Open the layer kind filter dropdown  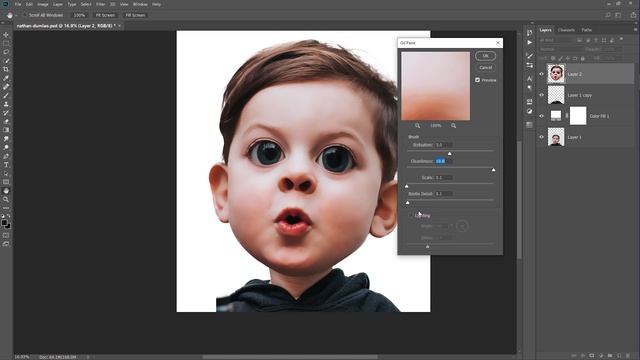tap(557, 40)
